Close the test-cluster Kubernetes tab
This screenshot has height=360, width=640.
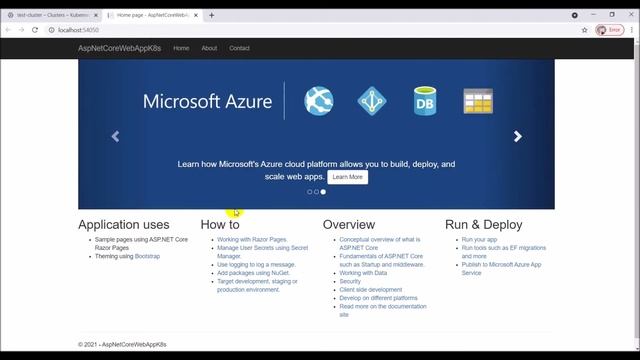coord(96,15)
